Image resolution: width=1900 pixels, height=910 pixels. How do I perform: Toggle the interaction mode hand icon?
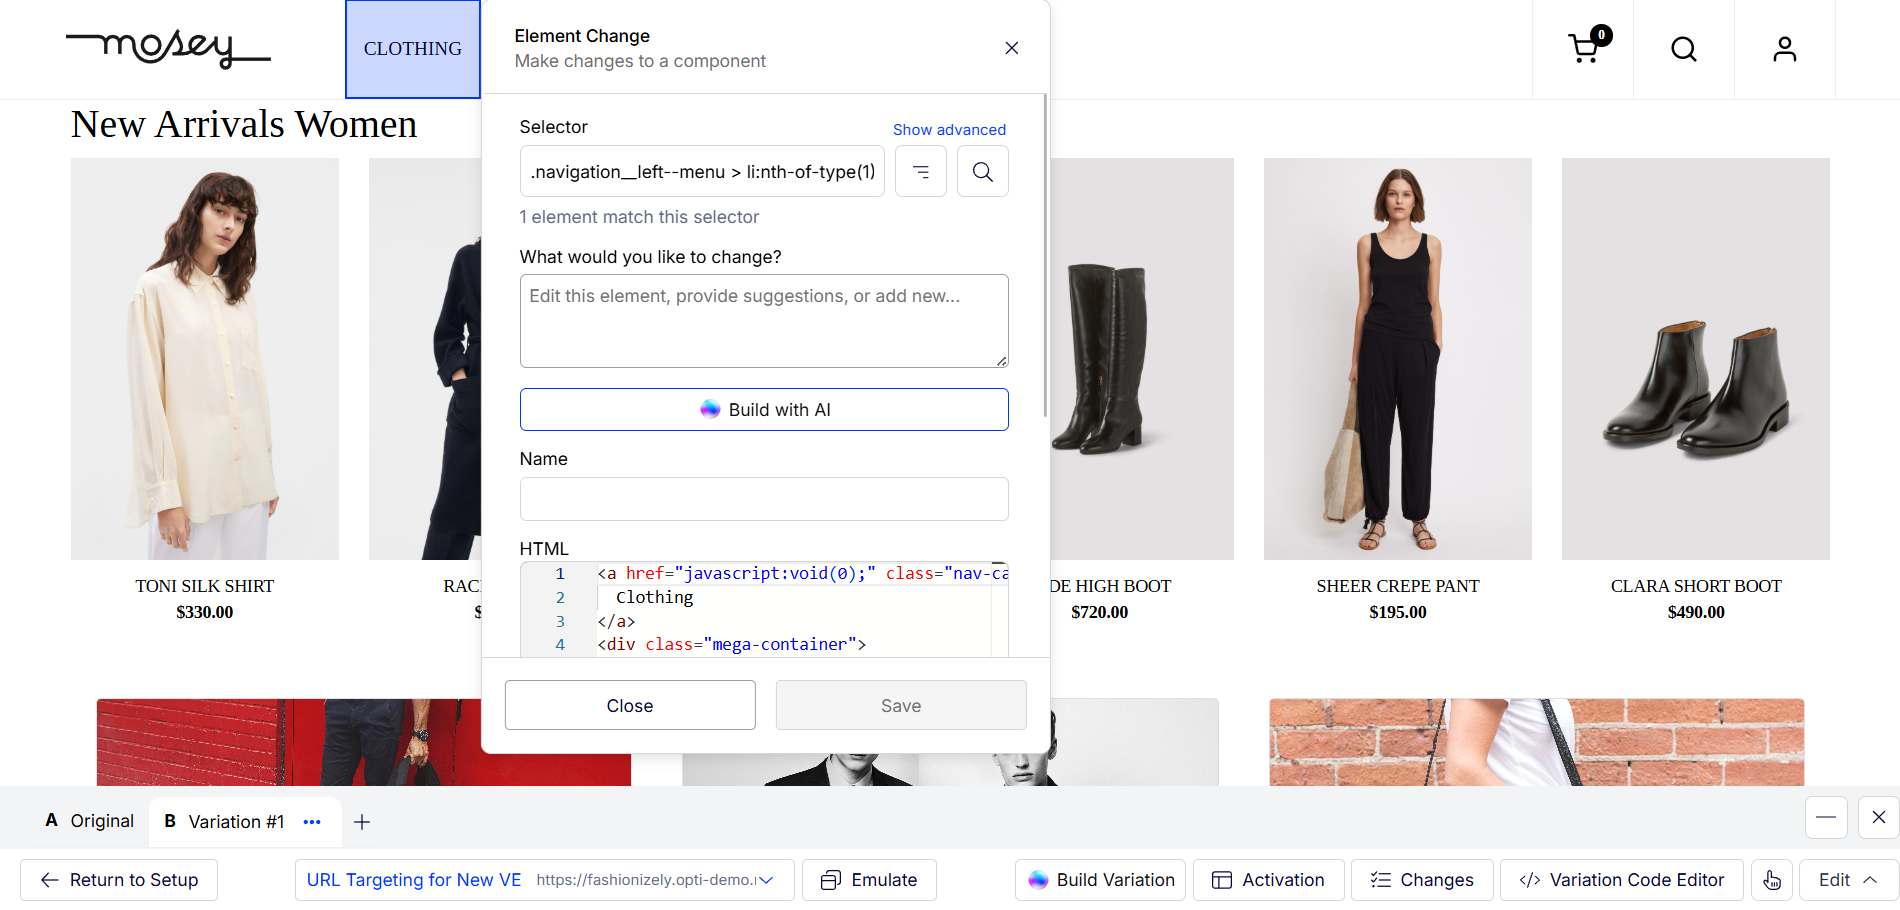click(1771, 880)
